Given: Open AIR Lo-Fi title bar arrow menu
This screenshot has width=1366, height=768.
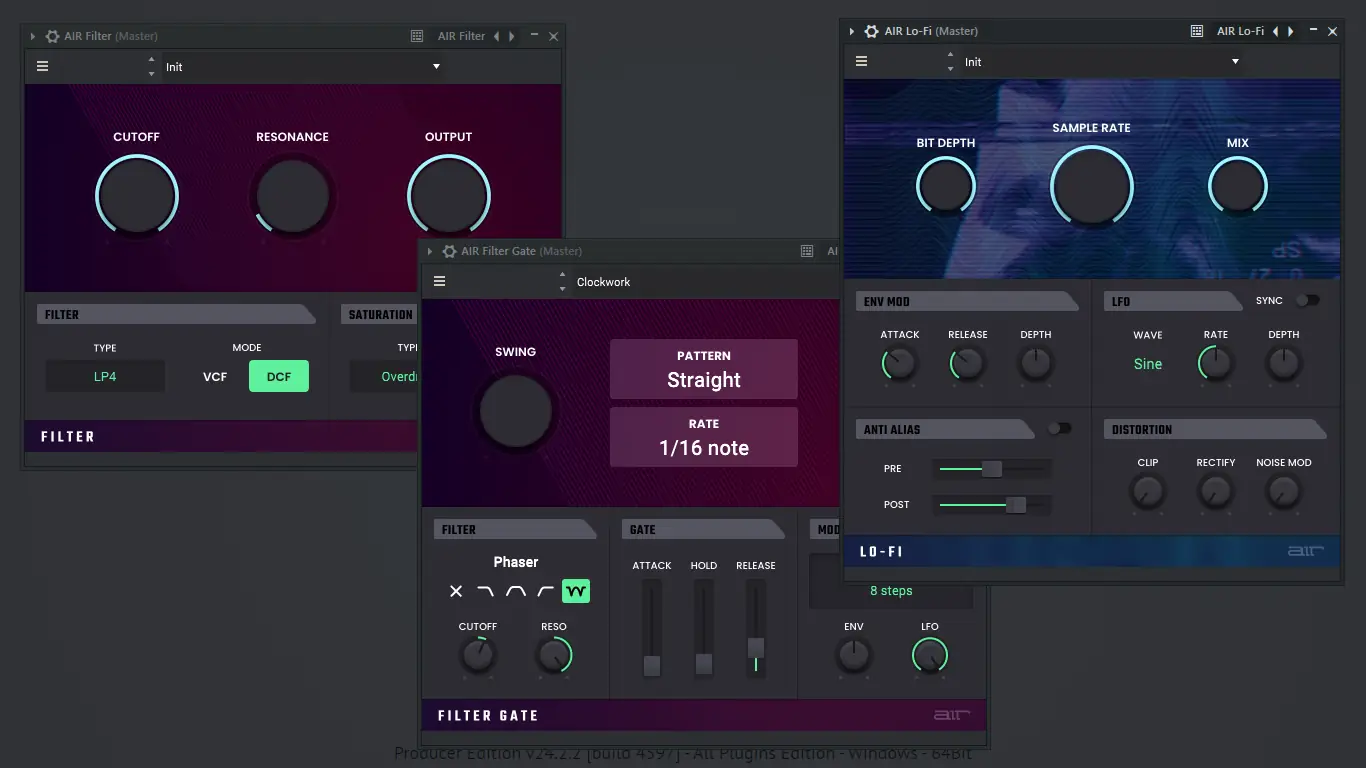Looking at the screenshot, I should 852,31.
